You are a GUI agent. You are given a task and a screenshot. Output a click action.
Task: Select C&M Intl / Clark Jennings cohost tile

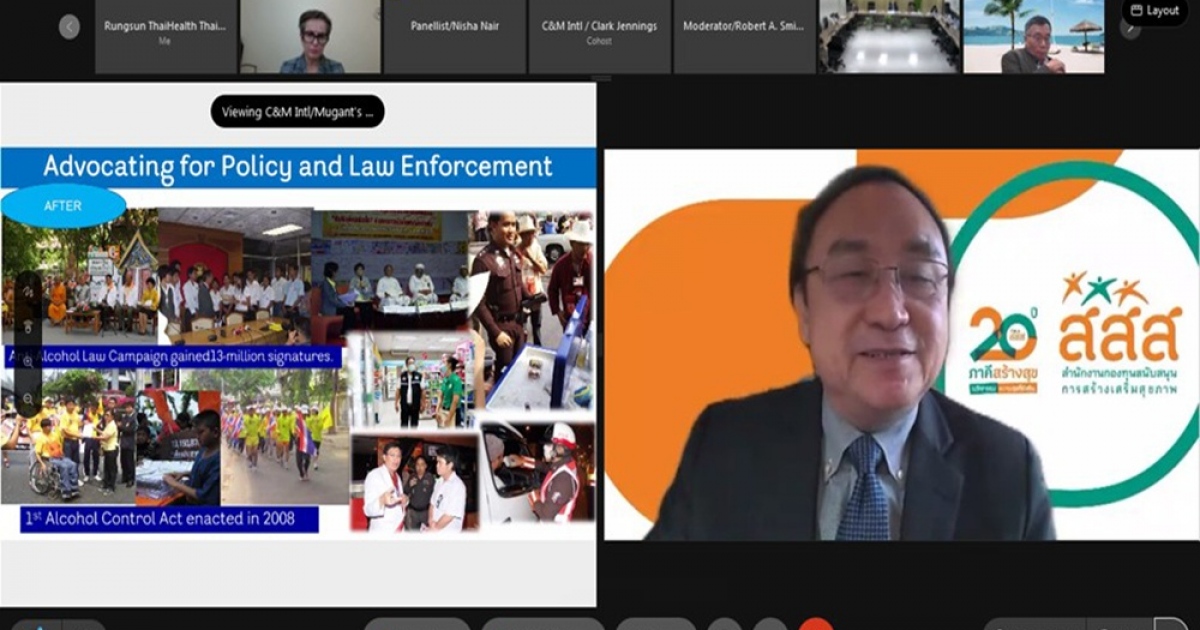[600, 36]
